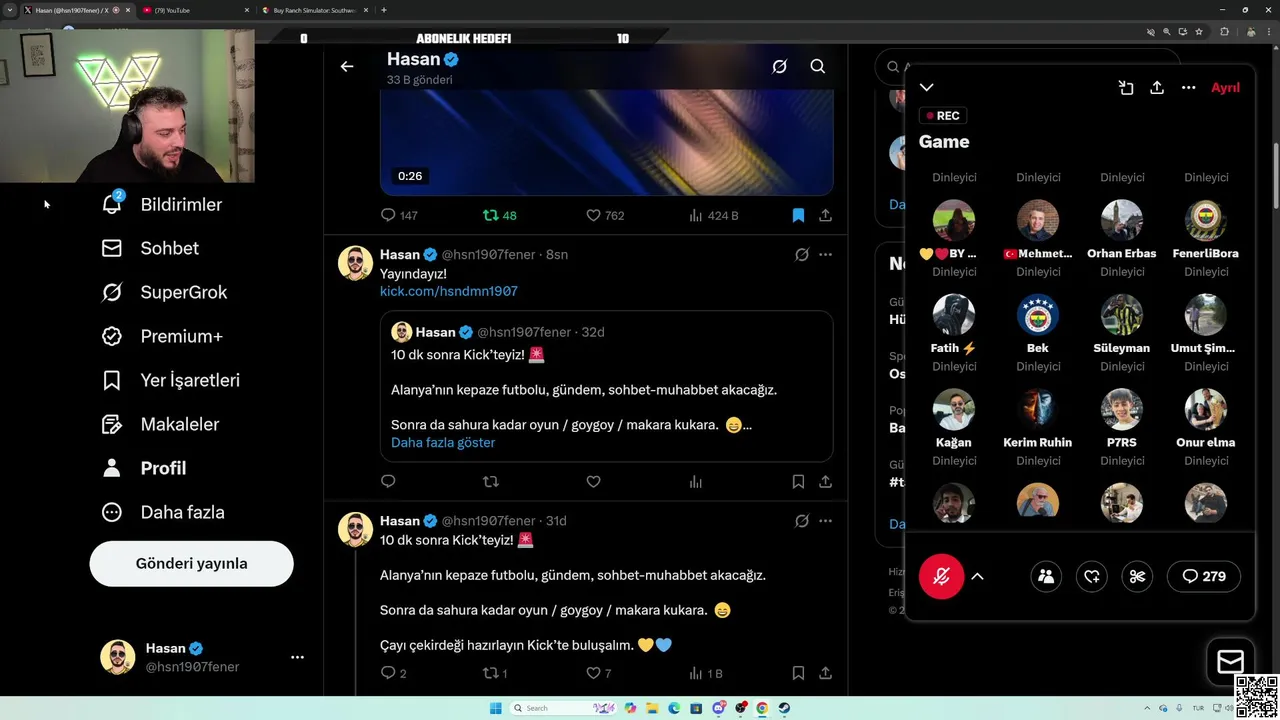The height and width of the screenshot is (720, 1280).
Task: Open more options on 31d post
Action: click(x=825, y=520)
